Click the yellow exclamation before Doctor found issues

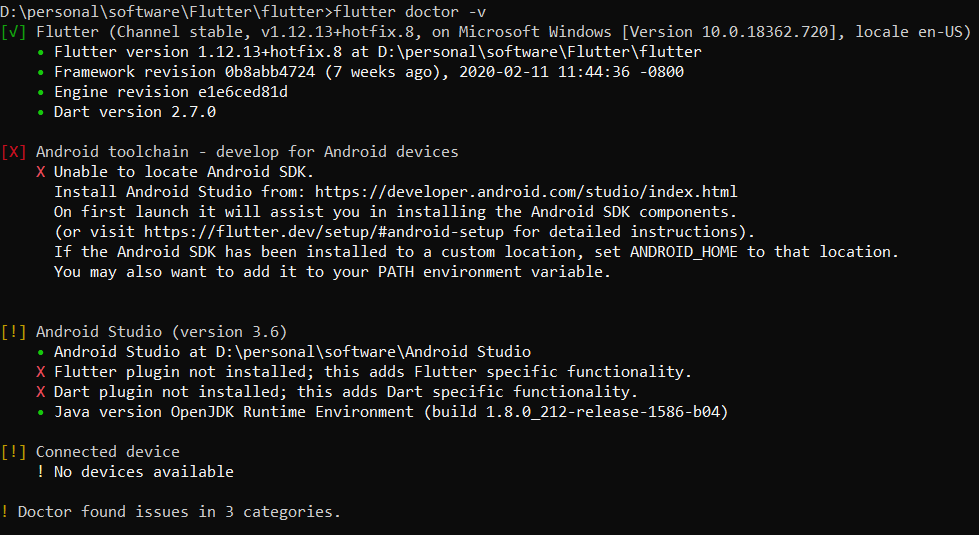point(4,511)
